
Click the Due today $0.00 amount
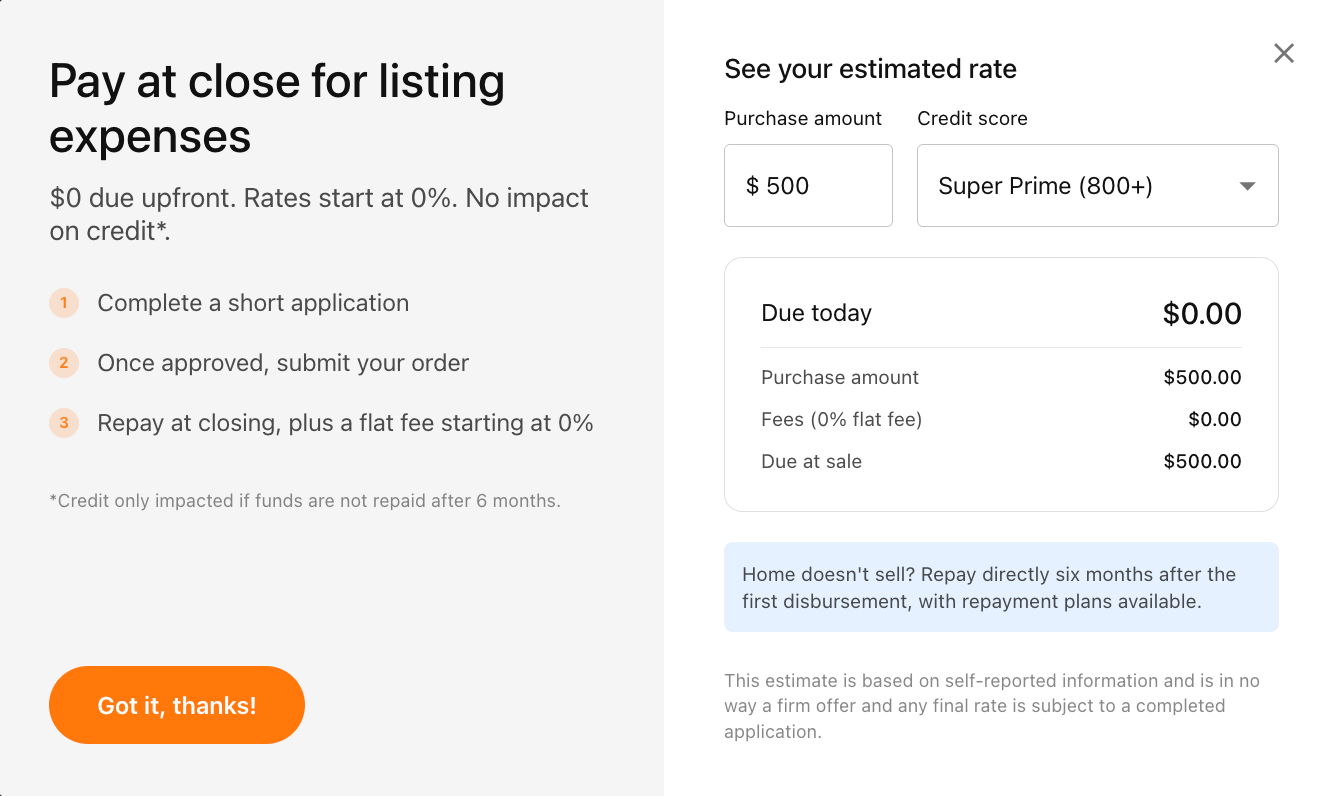tap(1202, 314)
